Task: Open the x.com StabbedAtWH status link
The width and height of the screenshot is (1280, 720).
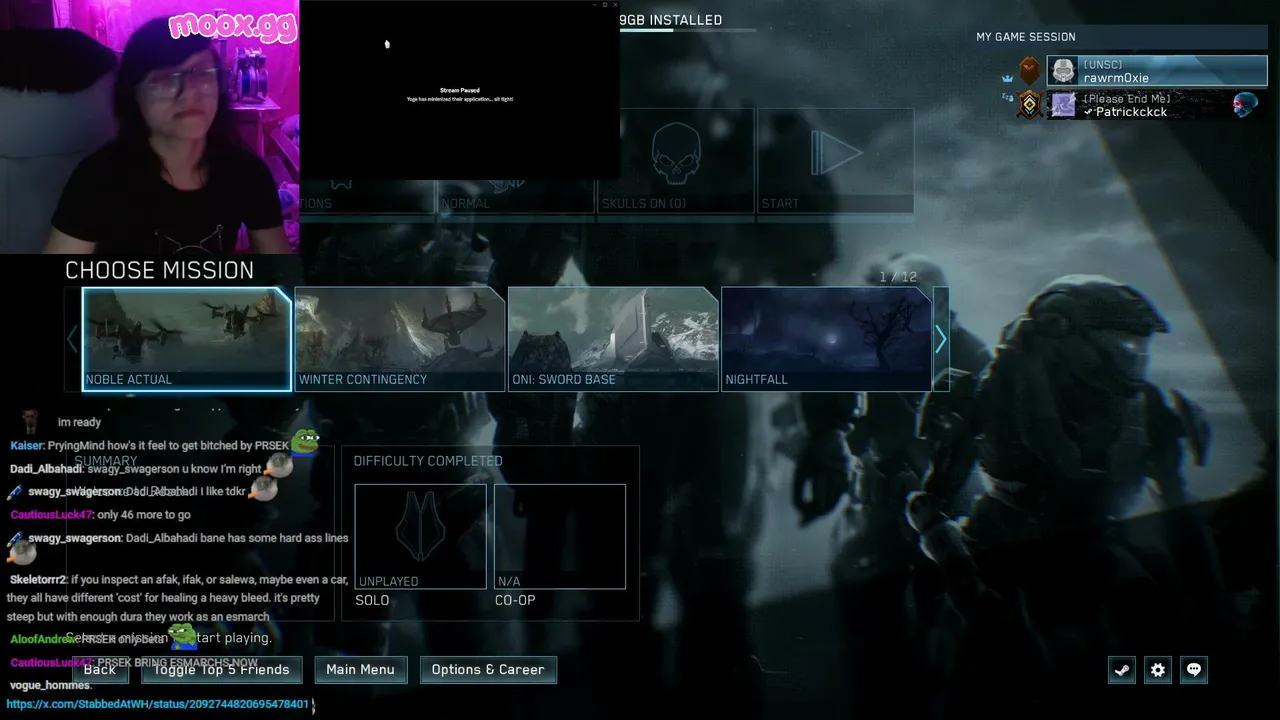Action: (x=158, y=704)
